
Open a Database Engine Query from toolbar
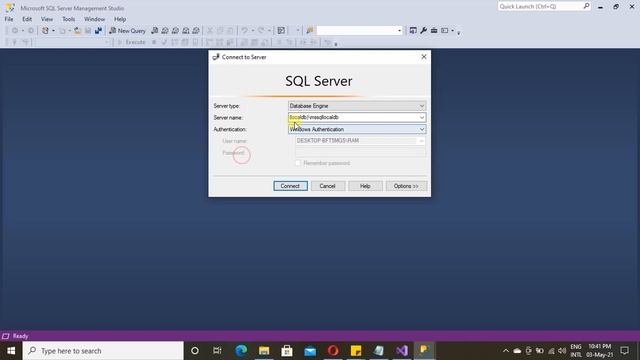155,31
